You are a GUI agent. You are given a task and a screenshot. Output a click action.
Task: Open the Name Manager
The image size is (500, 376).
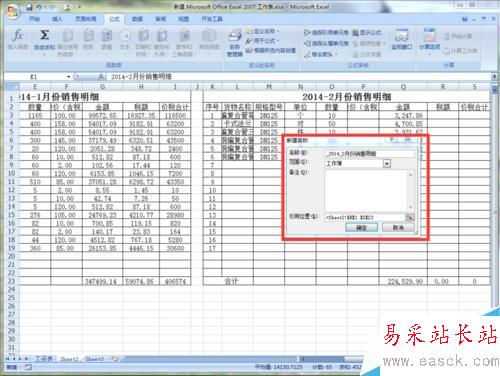(235, 43)
